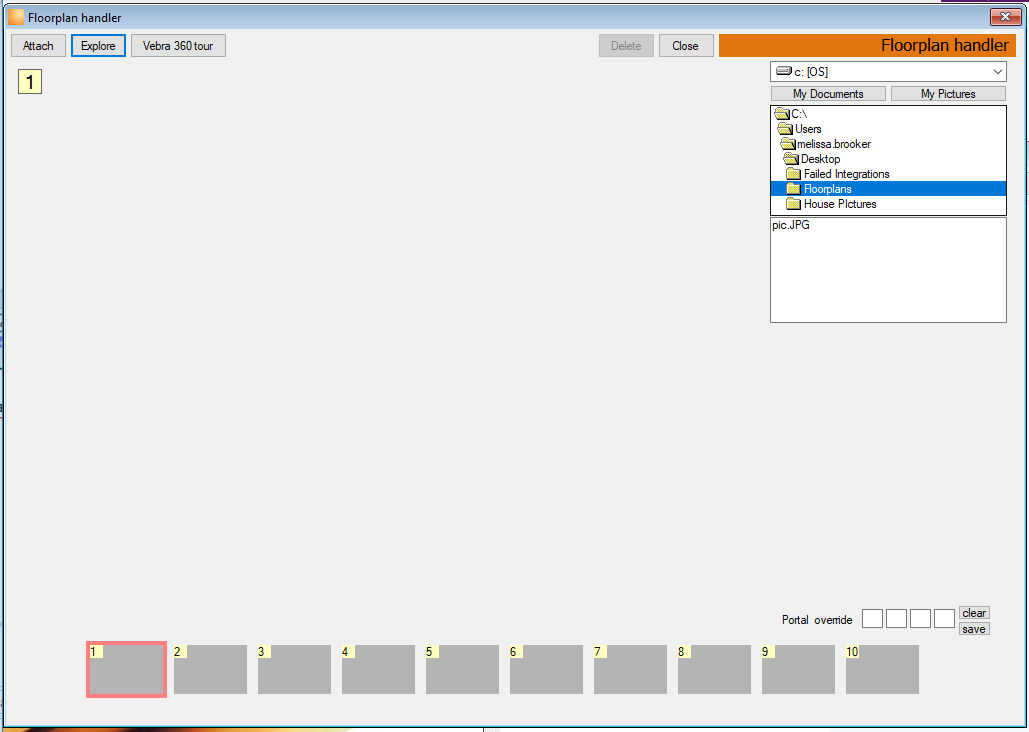Click the Floorplan handler title bar icon
Viewport: 1029px width, 732px height.
16,17
